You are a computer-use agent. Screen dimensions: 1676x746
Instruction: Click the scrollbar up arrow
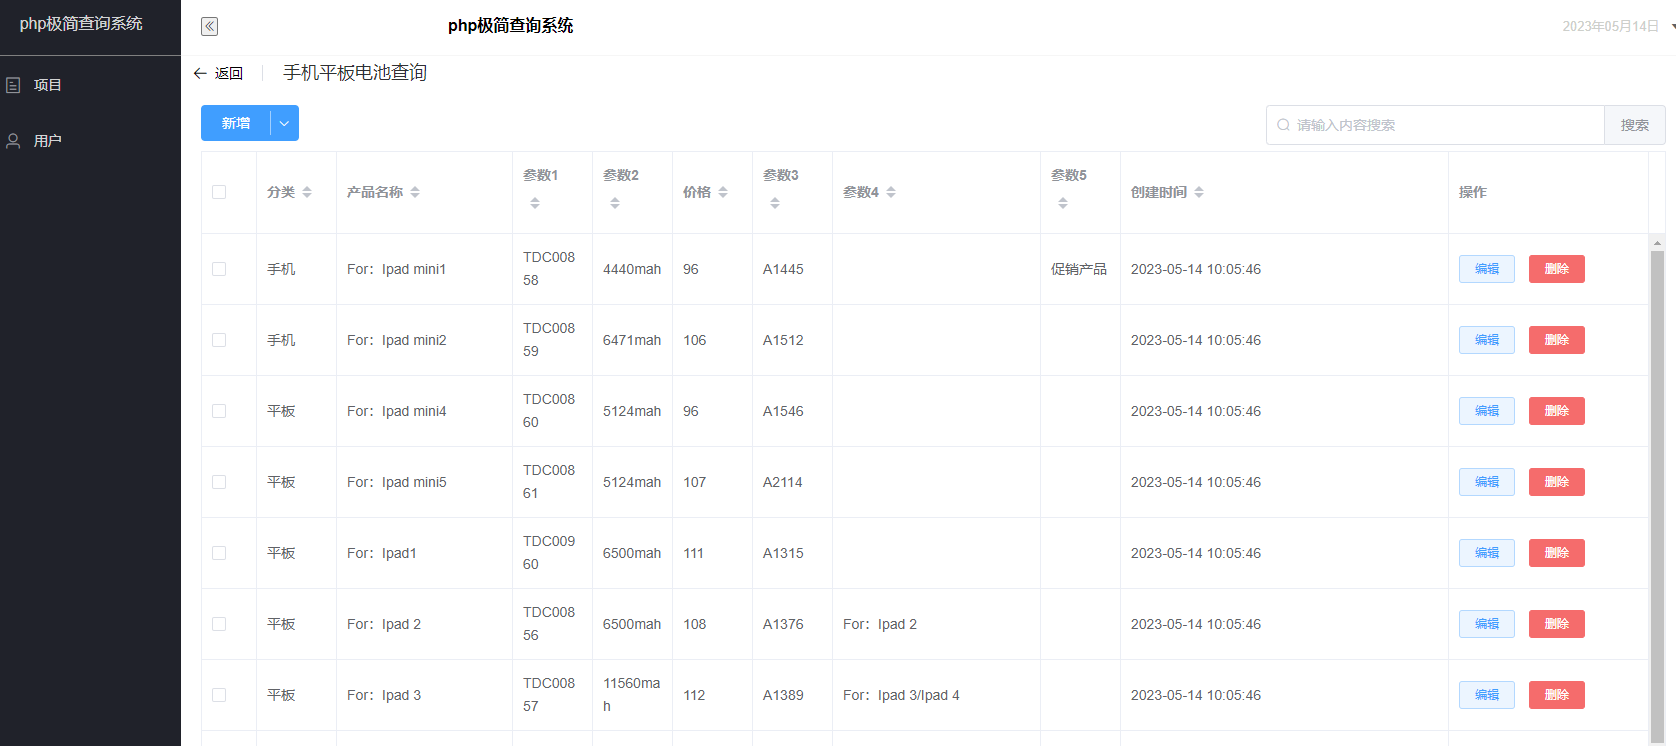pos(1657,243)
